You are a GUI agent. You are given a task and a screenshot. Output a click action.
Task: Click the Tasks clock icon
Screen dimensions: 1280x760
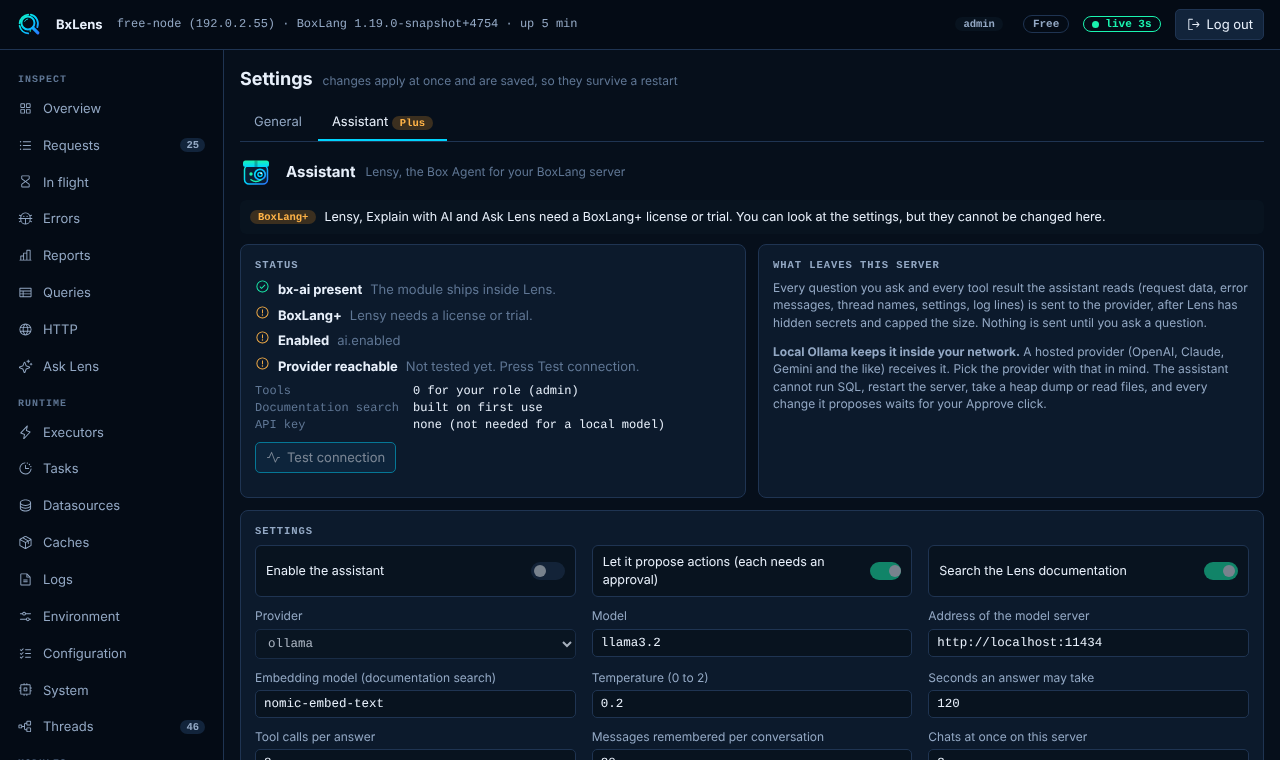pos(25,468)
